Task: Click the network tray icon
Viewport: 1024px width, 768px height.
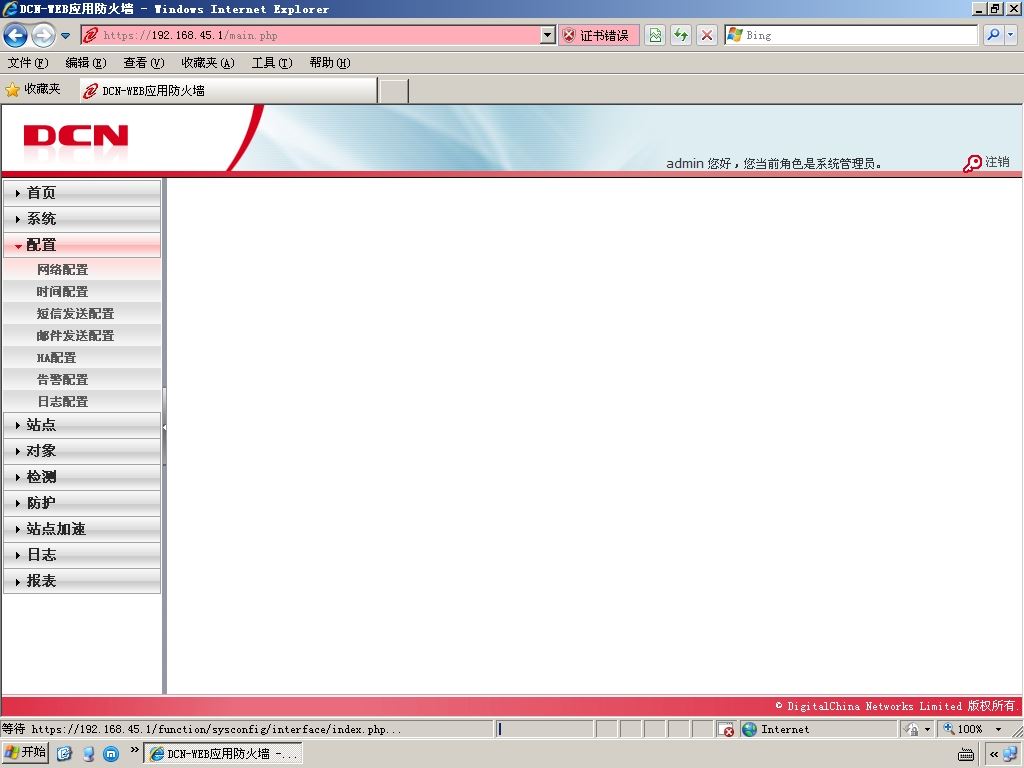Action: (x=1010, y=754)
